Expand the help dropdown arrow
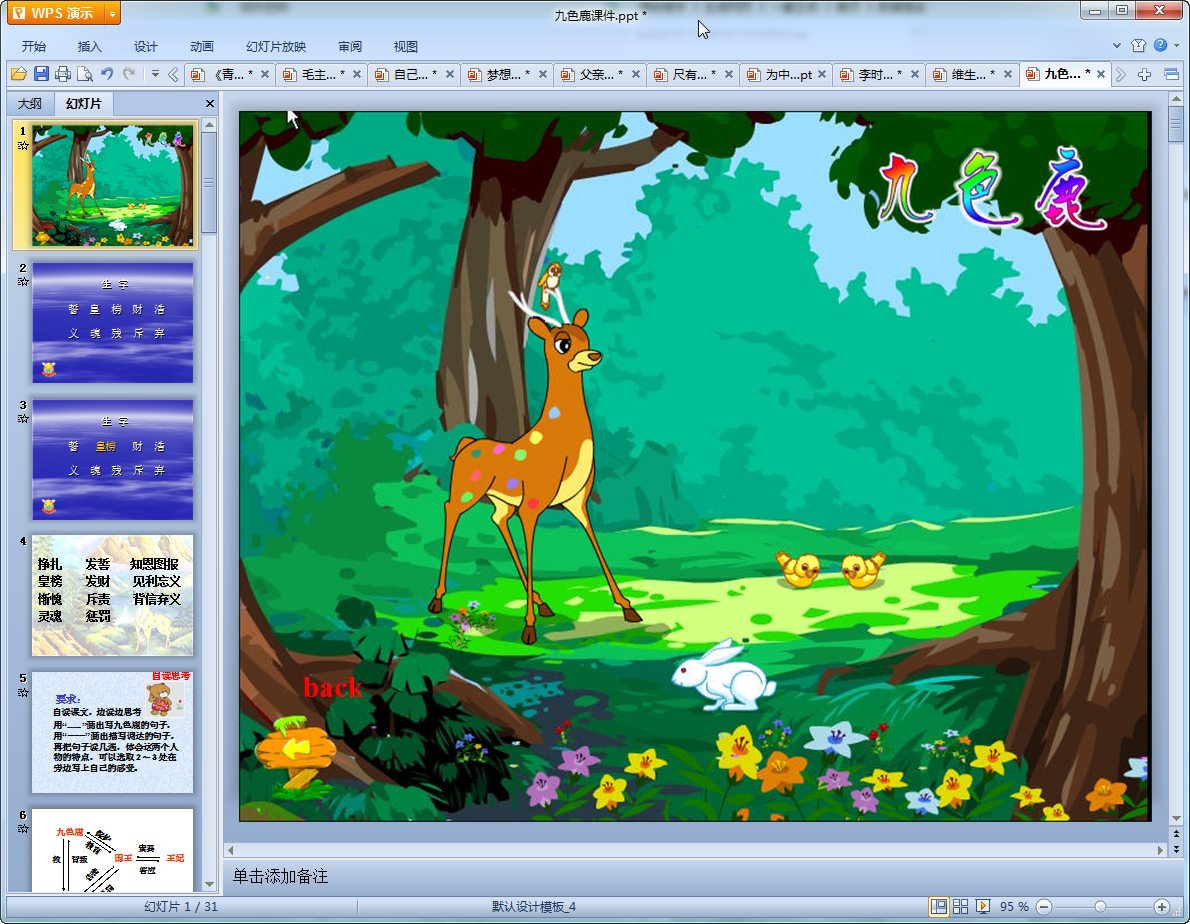 (x=1177, y=46)
